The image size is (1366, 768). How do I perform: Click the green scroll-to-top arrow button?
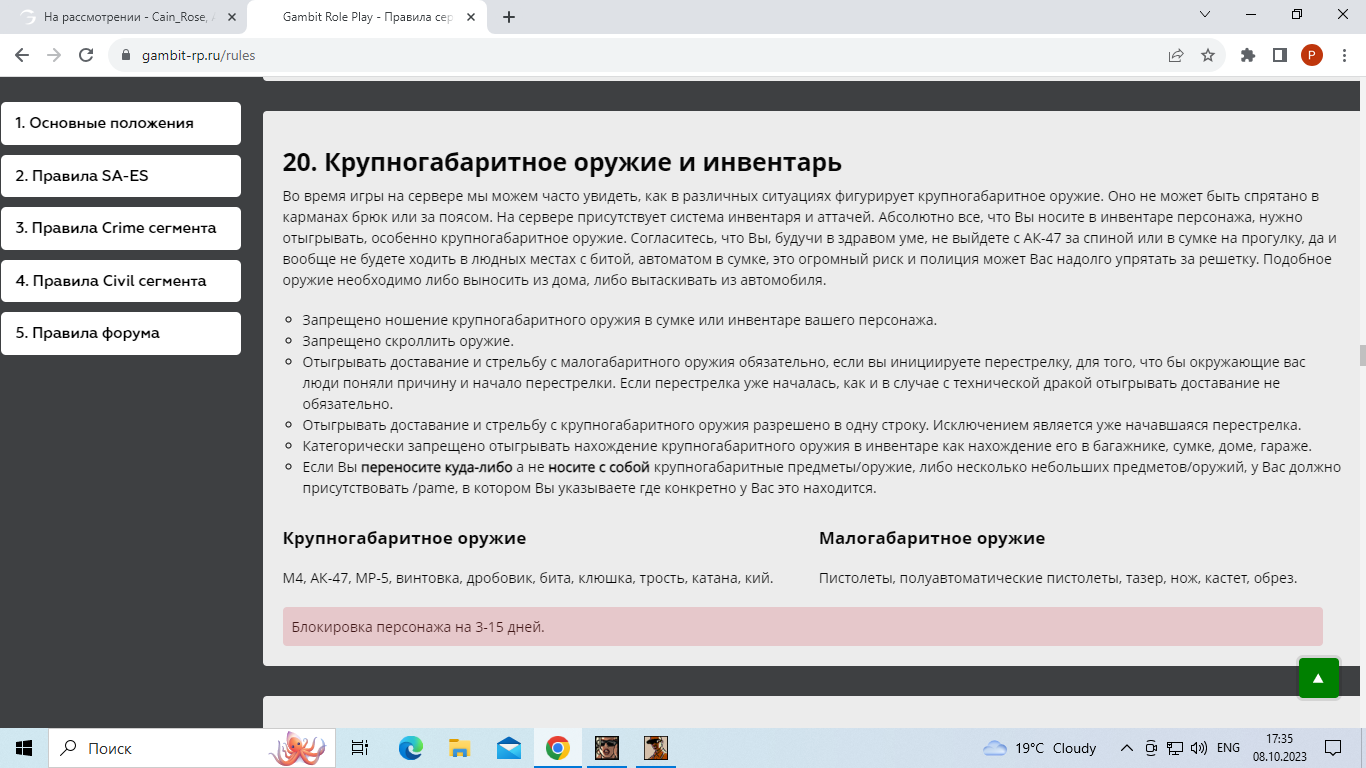tap(1318, 678)
